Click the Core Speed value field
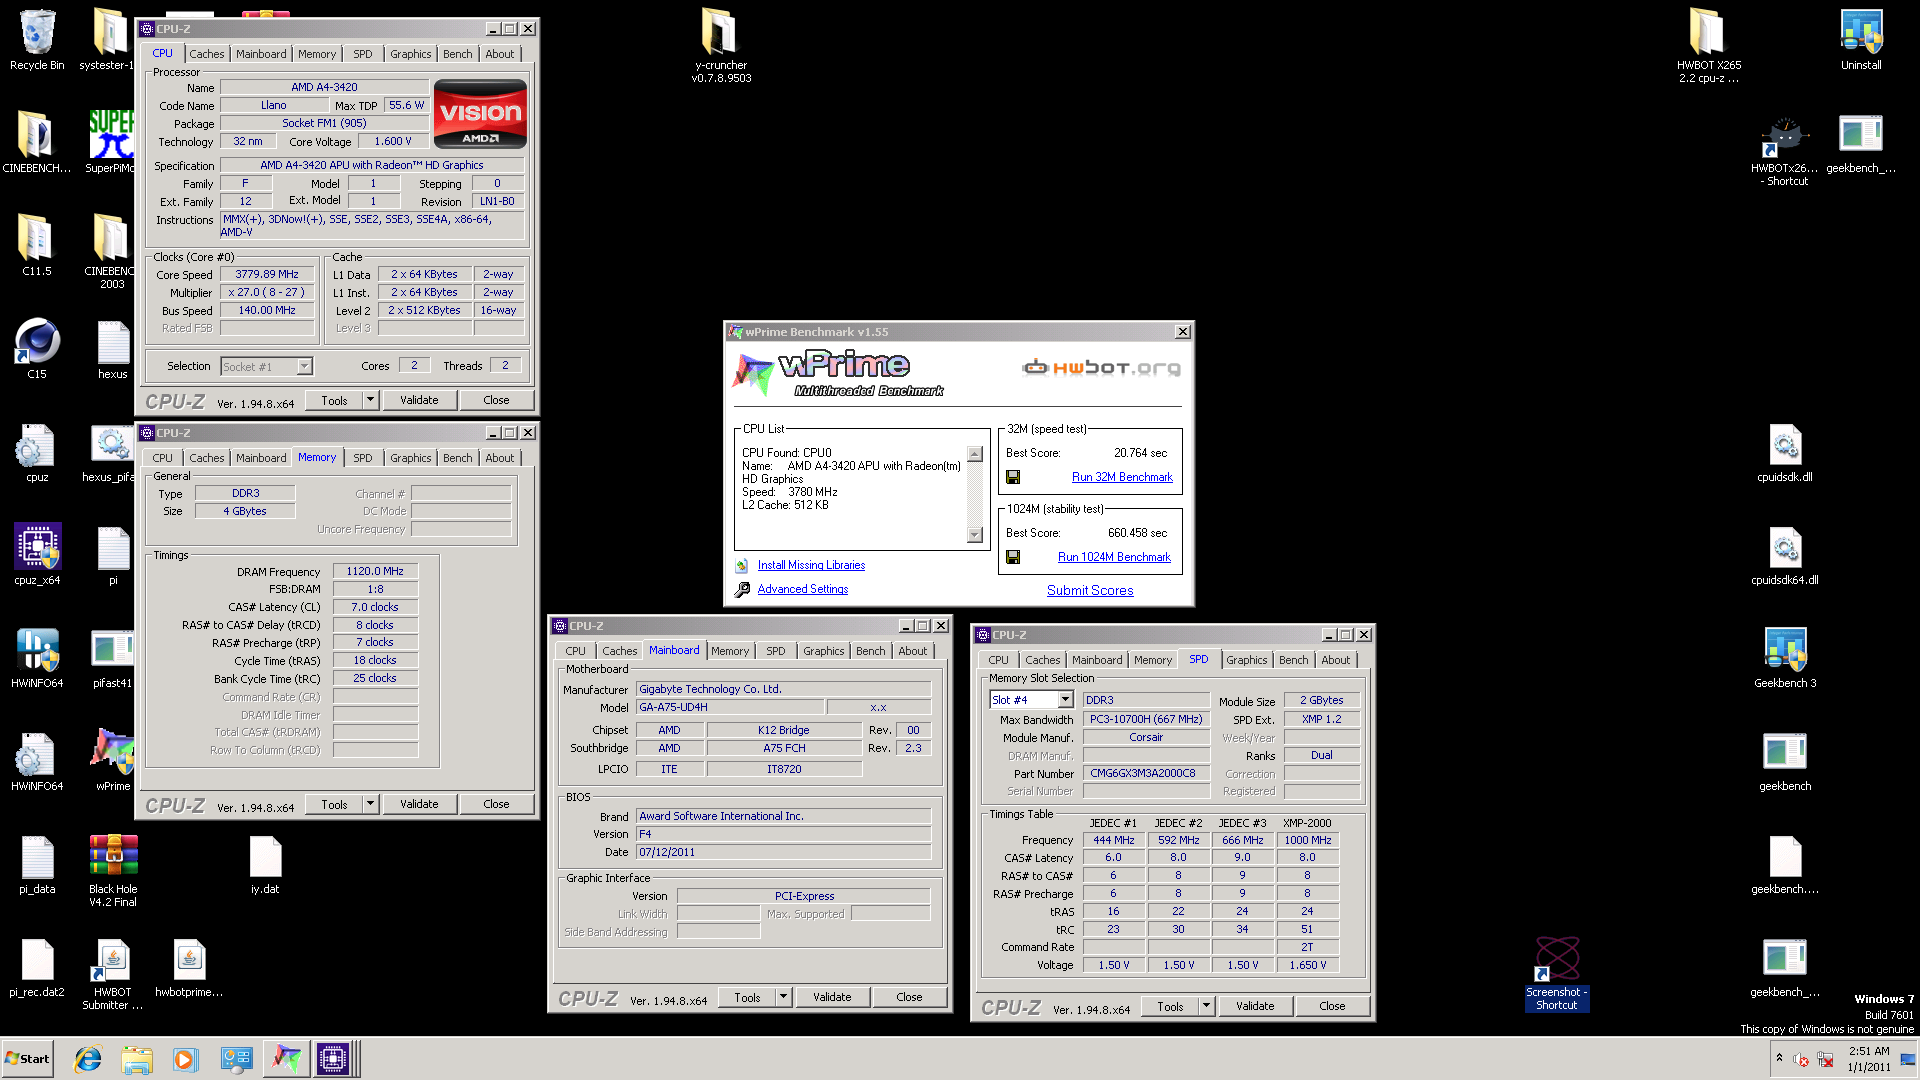Image resolution: width=1920 pixels, height=1080 pixels. tap(267, 274)
